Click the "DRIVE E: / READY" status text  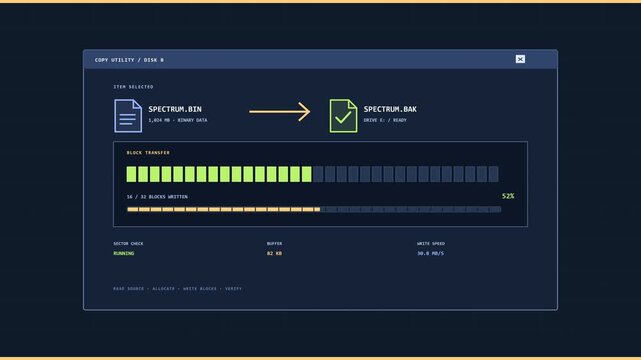coord(385,120)
